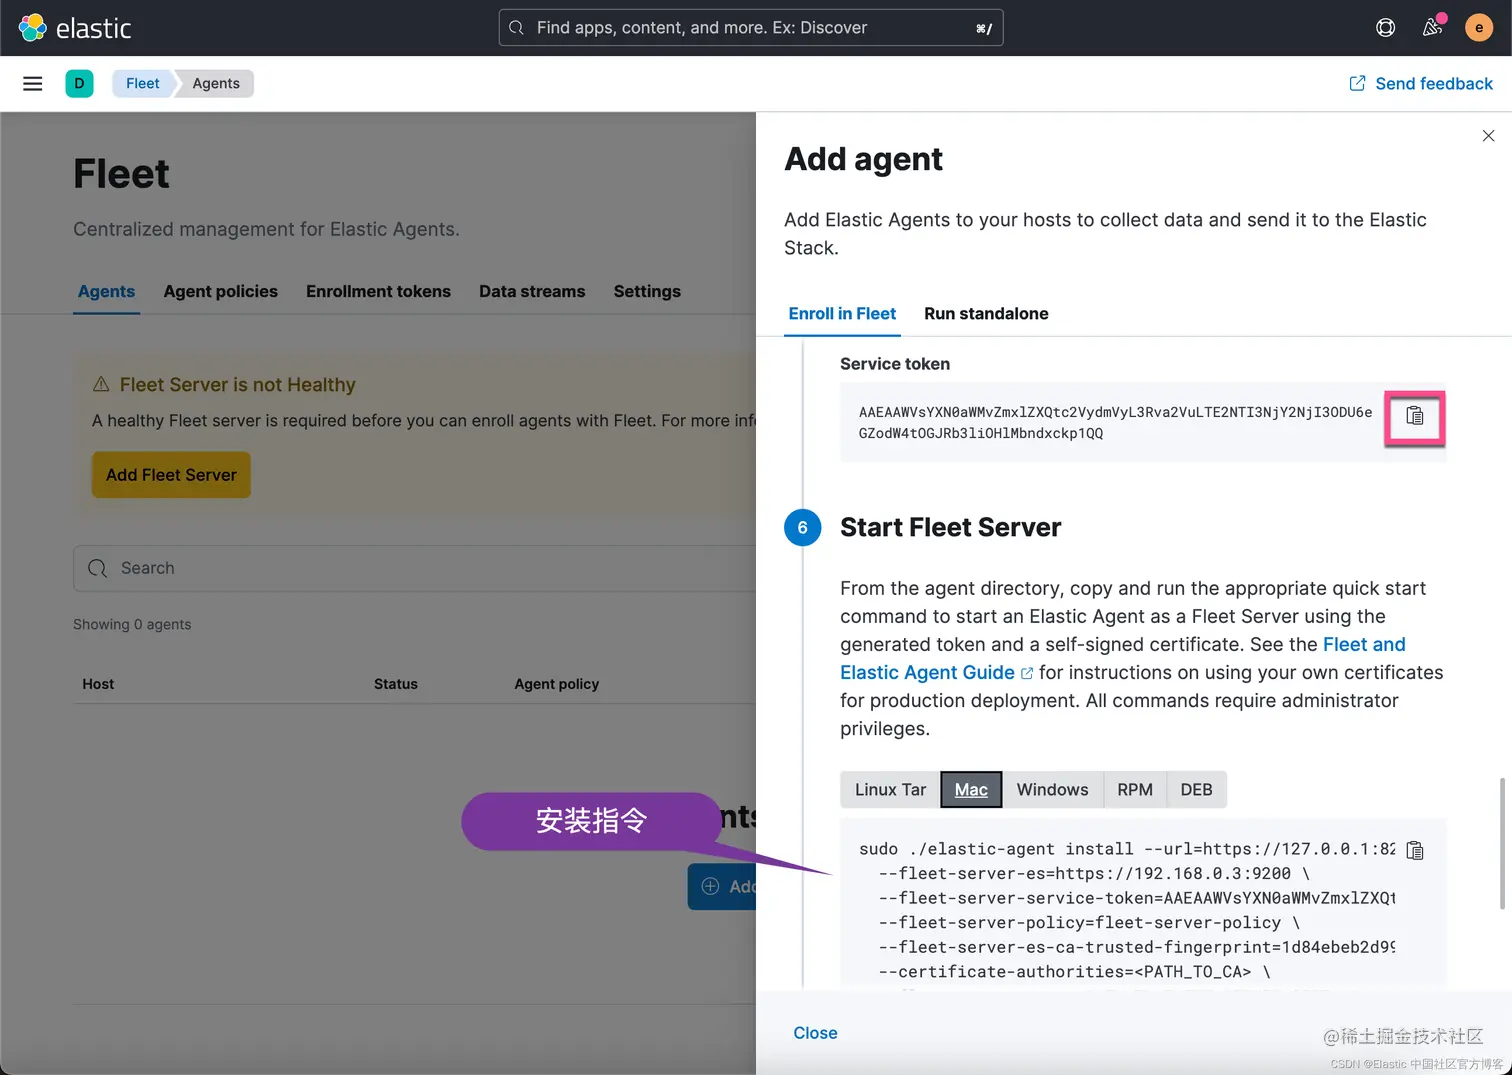Select the Run standalone tab
Screen dimensions: 1512x1075
tap(986, 314)
